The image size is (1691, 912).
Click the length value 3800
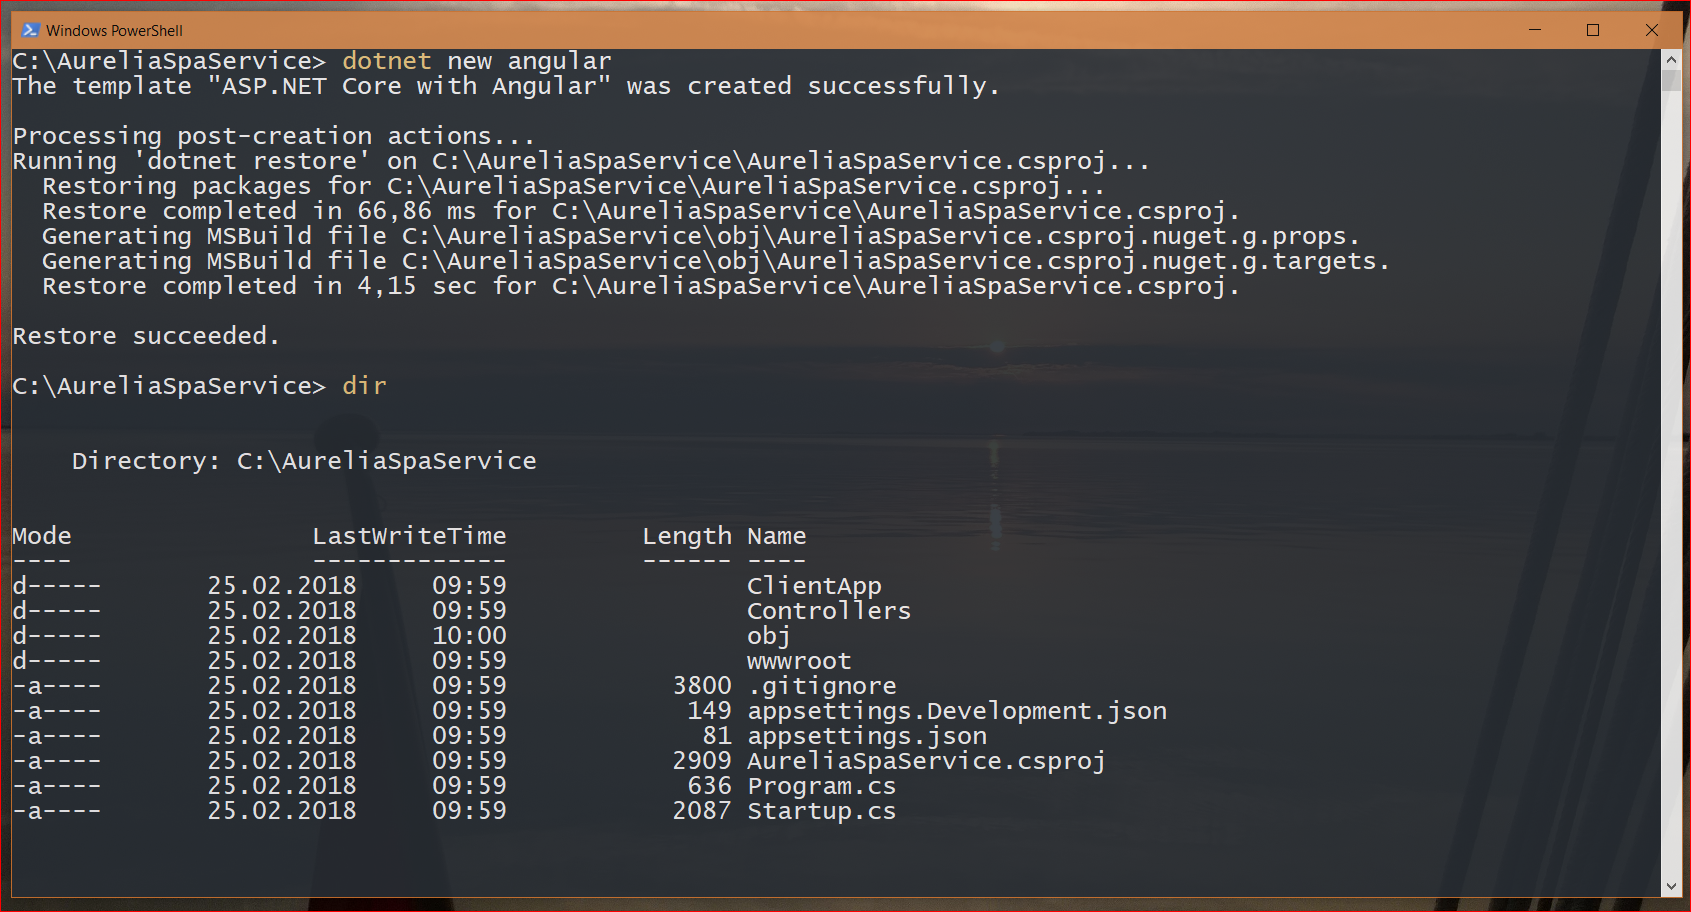click(x=702, y=686)
